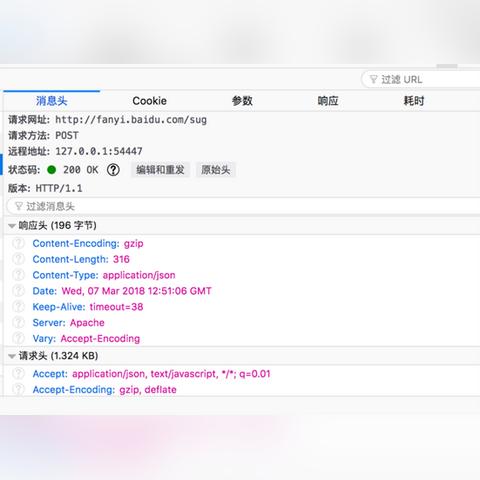Select the application/json Content-Type value
480x480 pixels.
click(139, 275)
